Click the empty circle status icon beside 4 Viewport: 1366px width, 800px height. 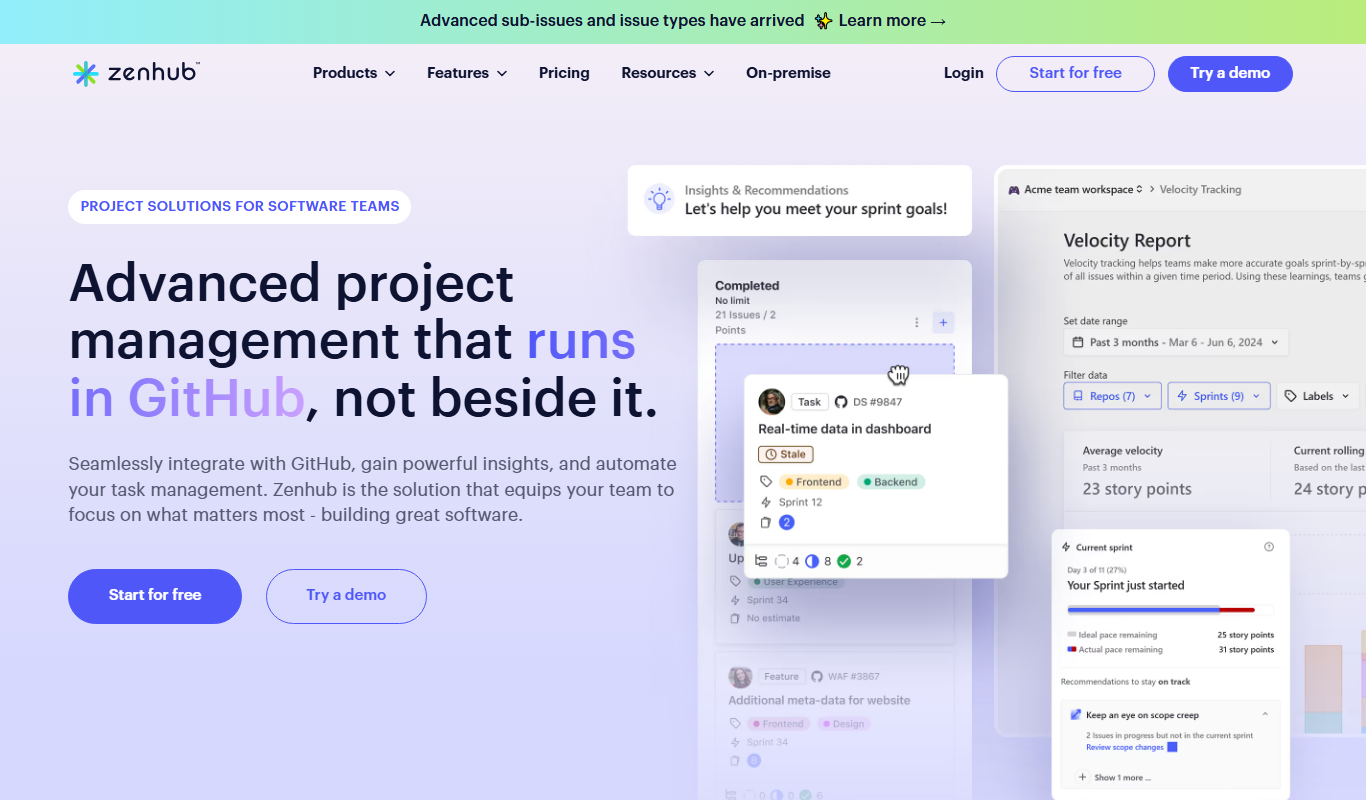tap(782, 561)
